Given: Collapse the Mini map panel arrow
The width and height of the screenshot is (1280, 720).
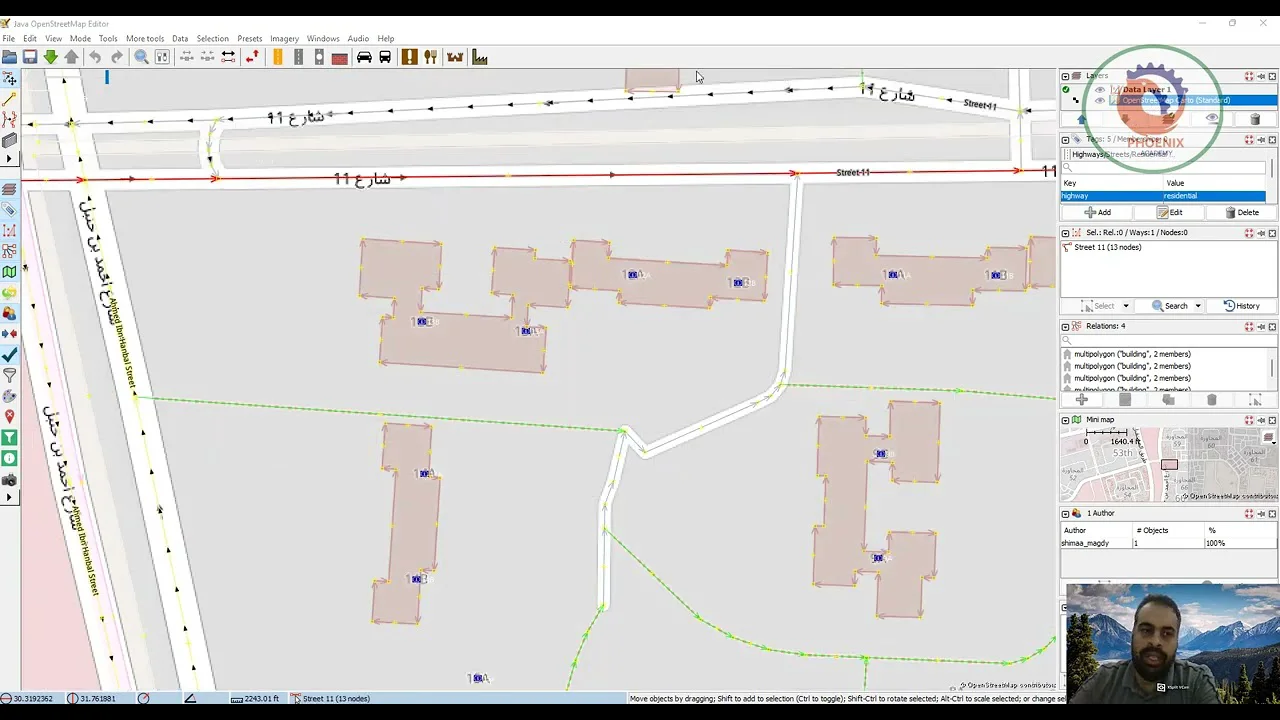Looking at the screenshot, I should pyautogui.click(x=1065, y=420).
